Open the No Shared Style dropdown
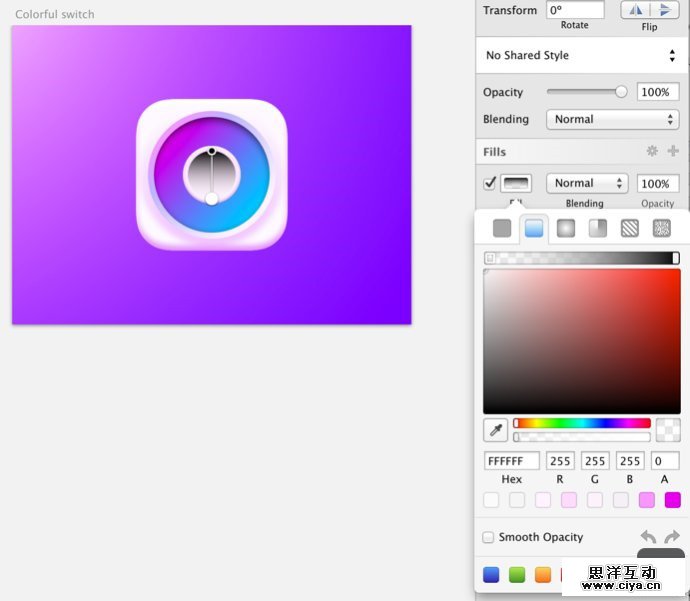 point(580,55)
